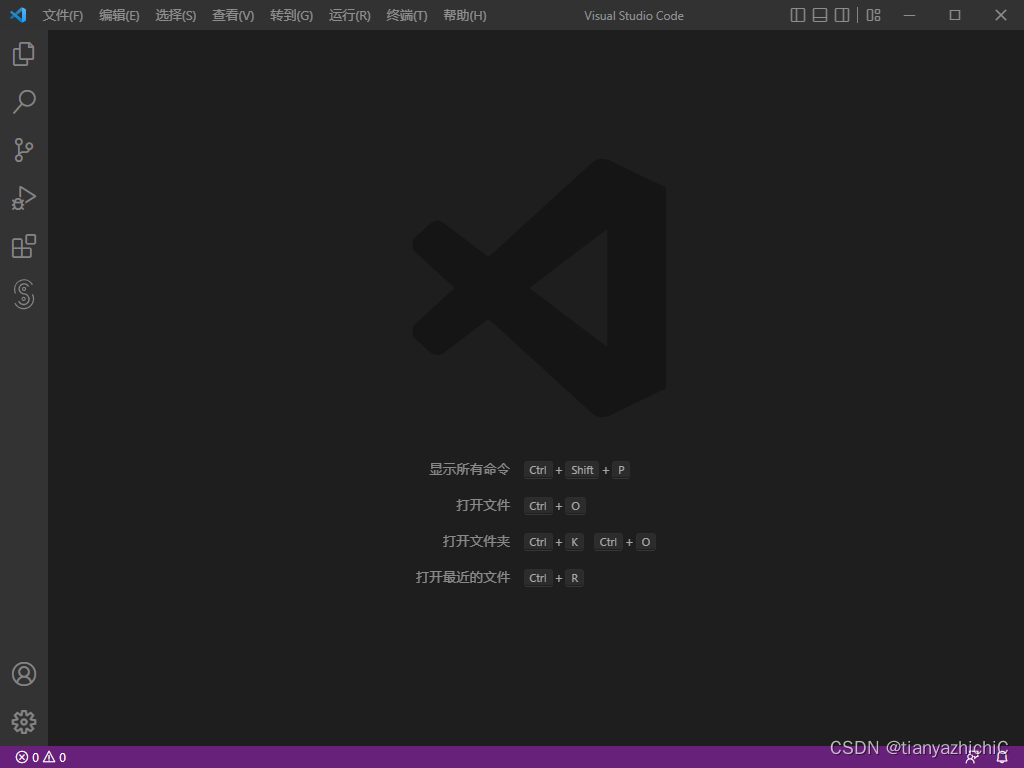Open the 编辑(E) menu

[x=119, y=15]
